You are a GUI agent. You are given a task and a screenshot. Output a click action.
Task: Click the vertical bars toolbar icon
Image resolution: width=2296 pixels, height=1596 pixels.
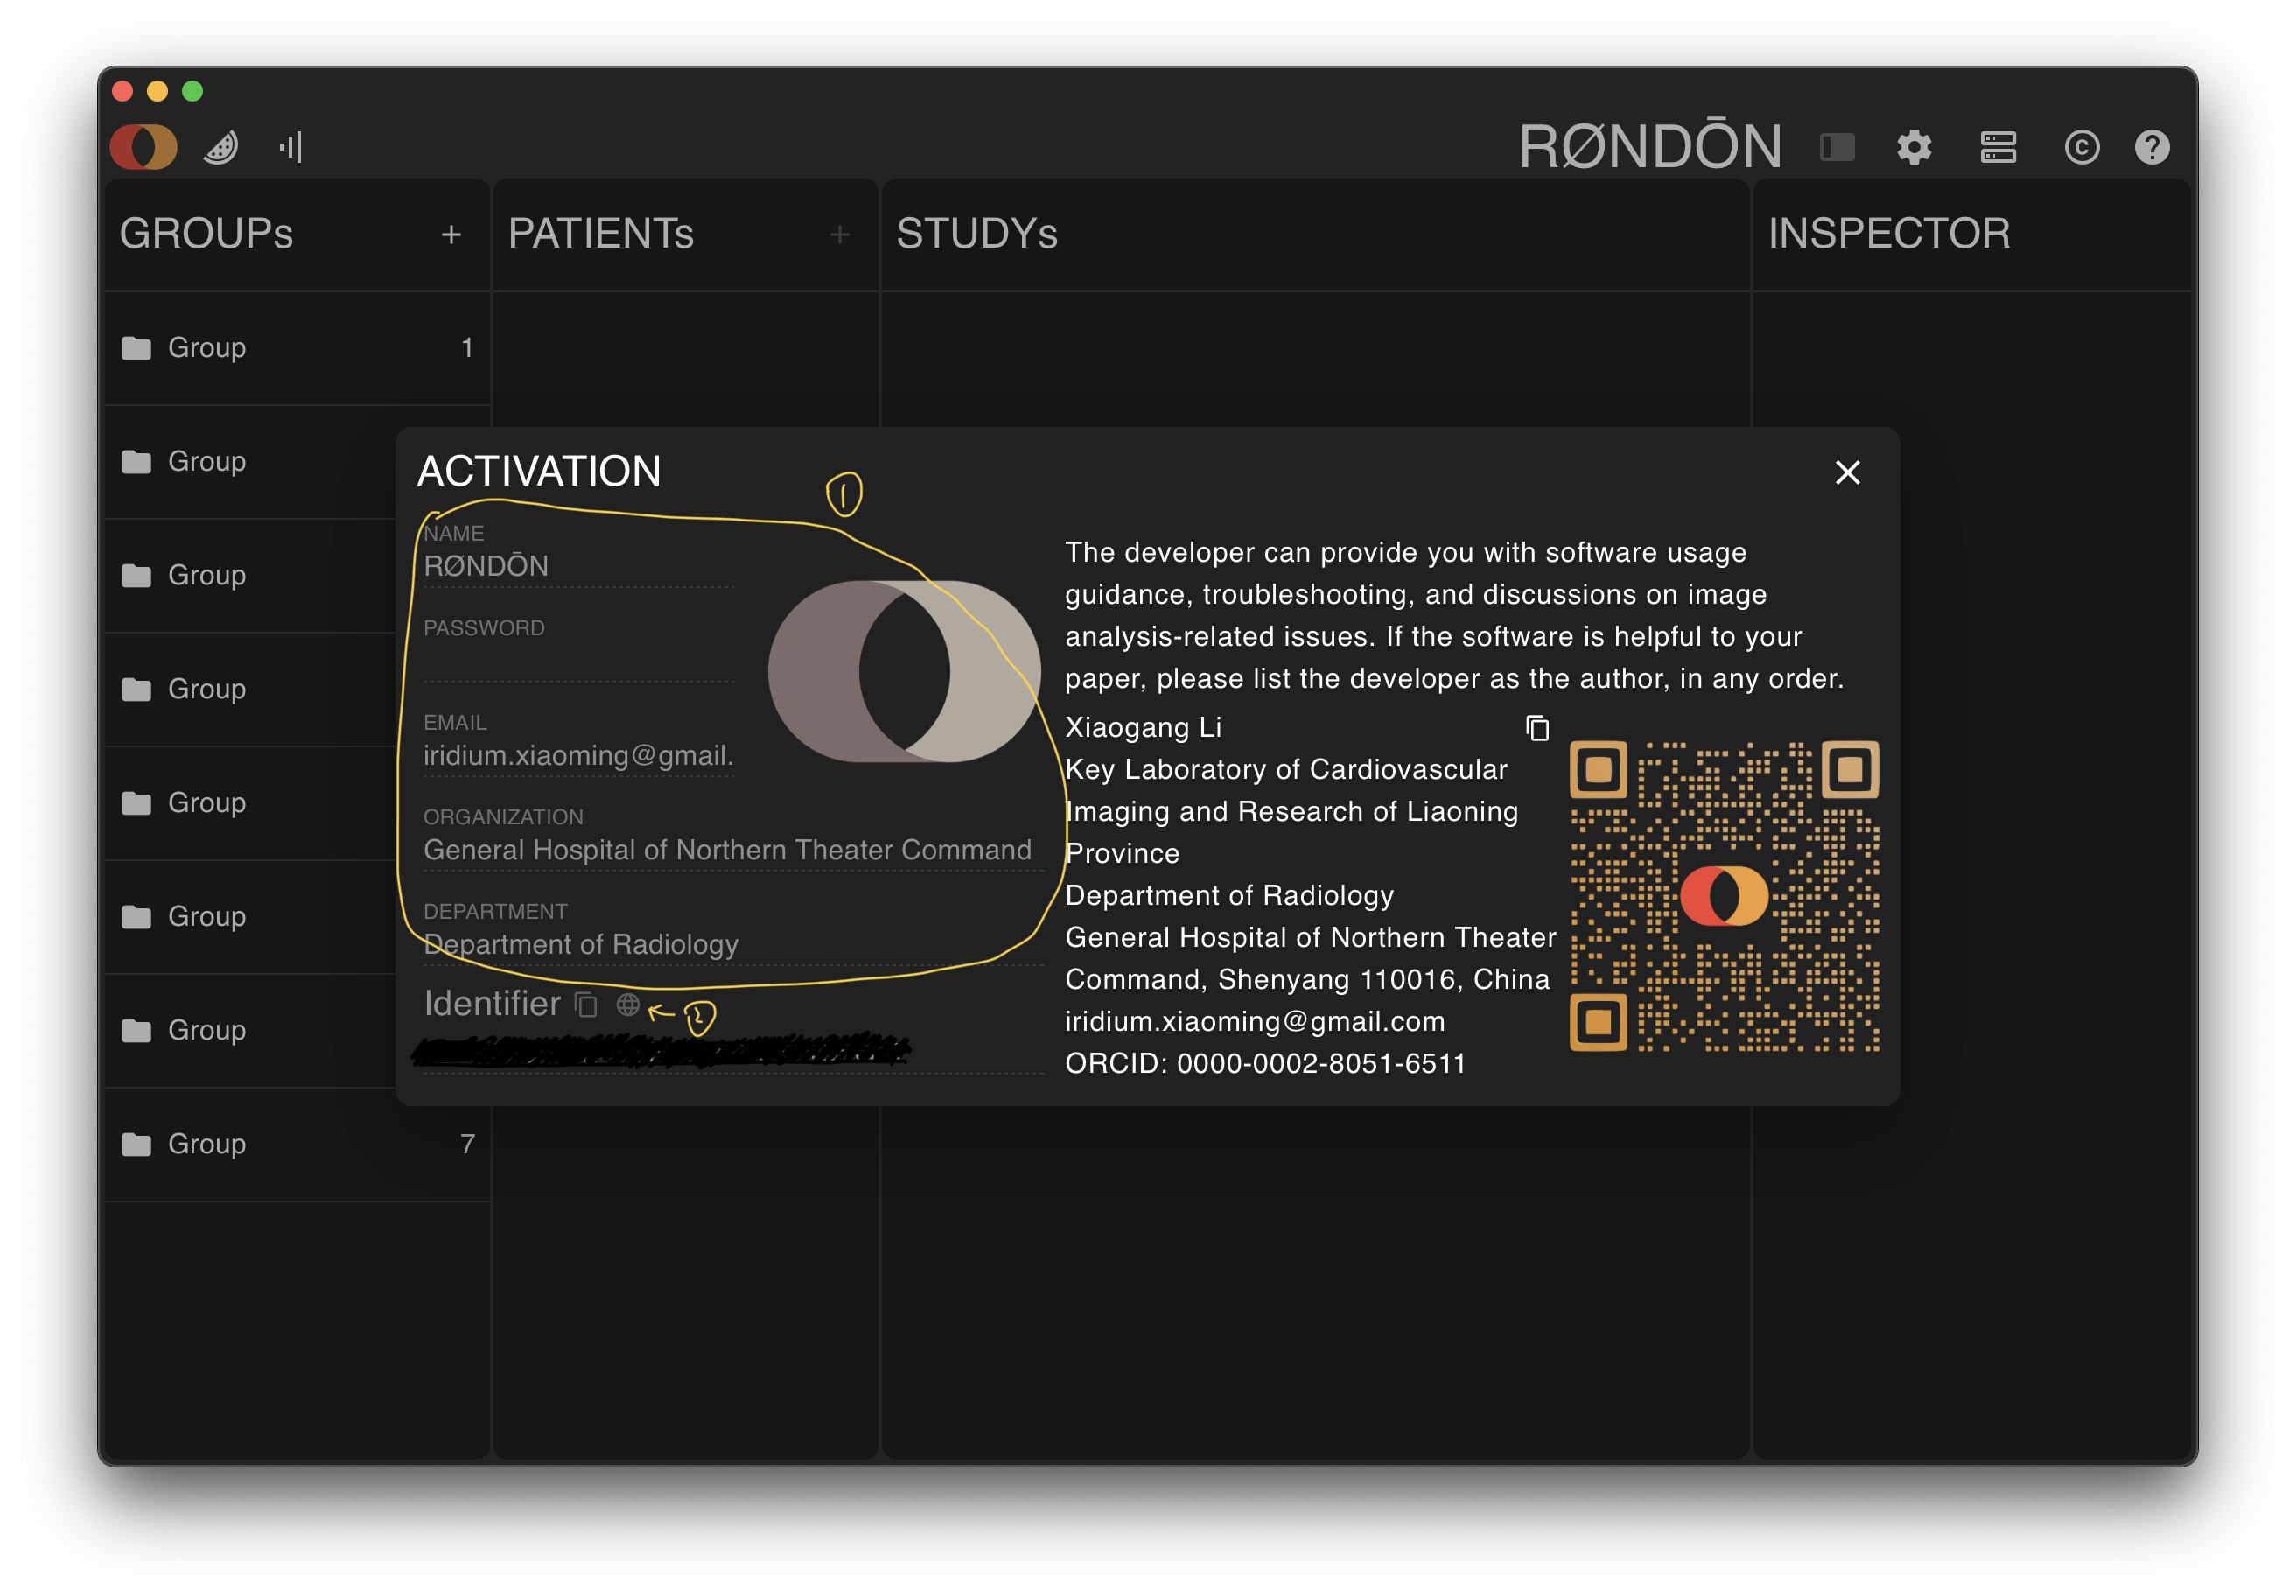click(291, 147)
